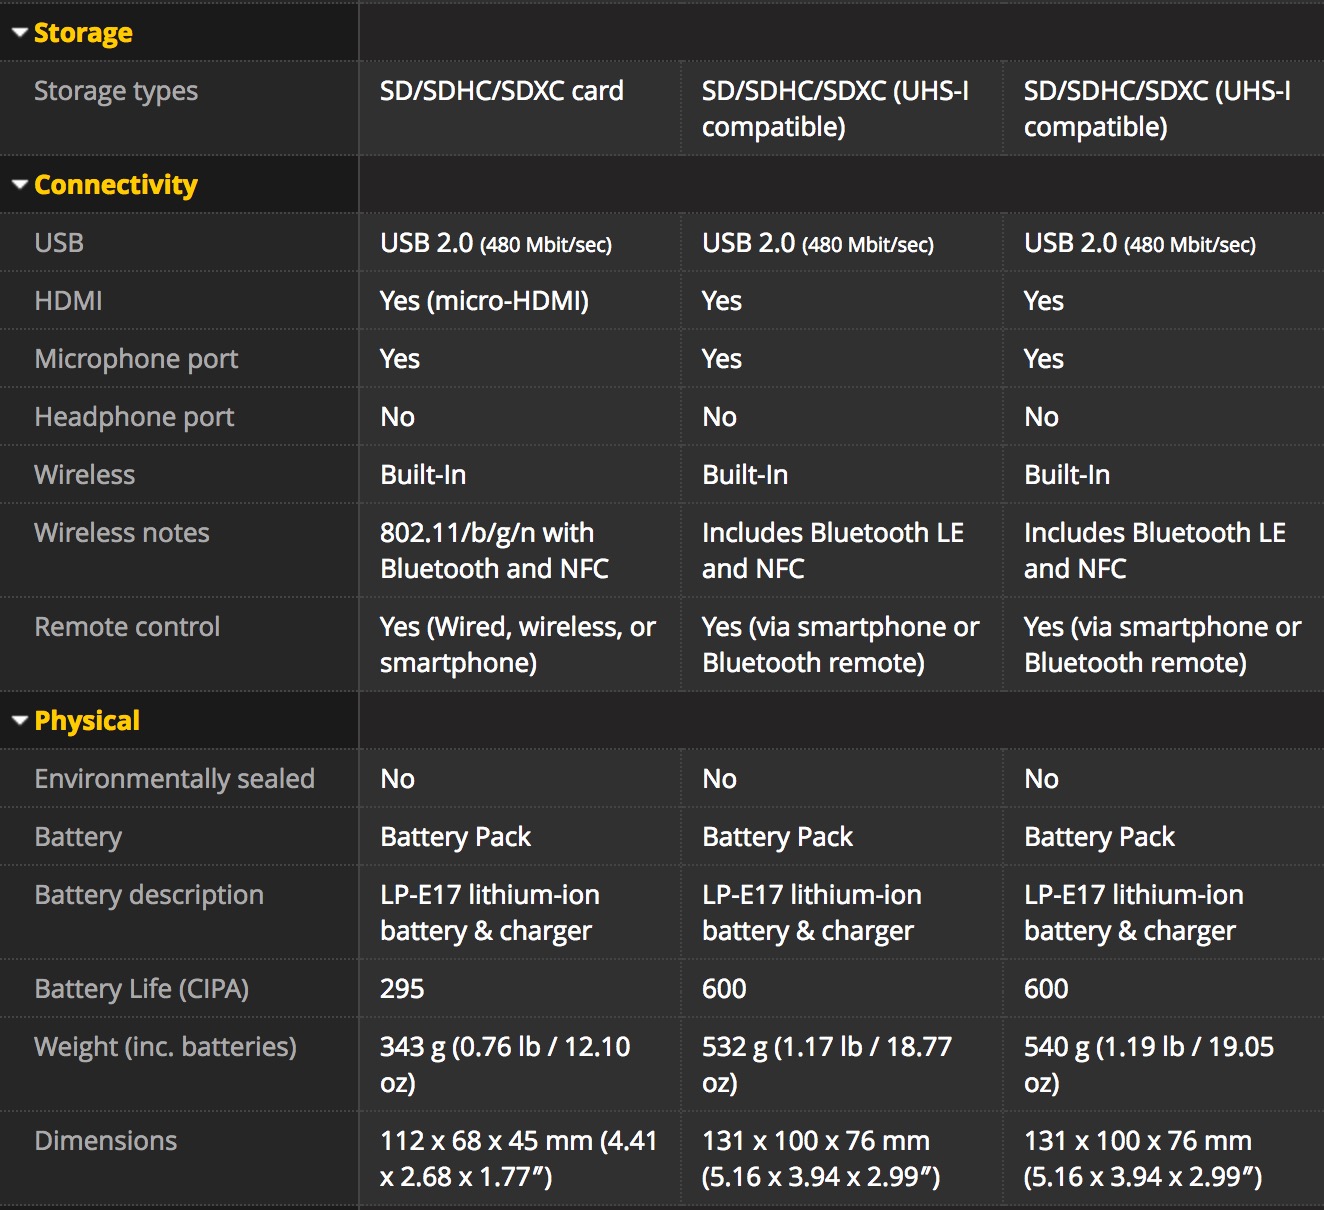The width and height of the screenshot is (1324, 1210).
Task: Select the 'Wireless notes' row label
Action: [x=122, y=533]
